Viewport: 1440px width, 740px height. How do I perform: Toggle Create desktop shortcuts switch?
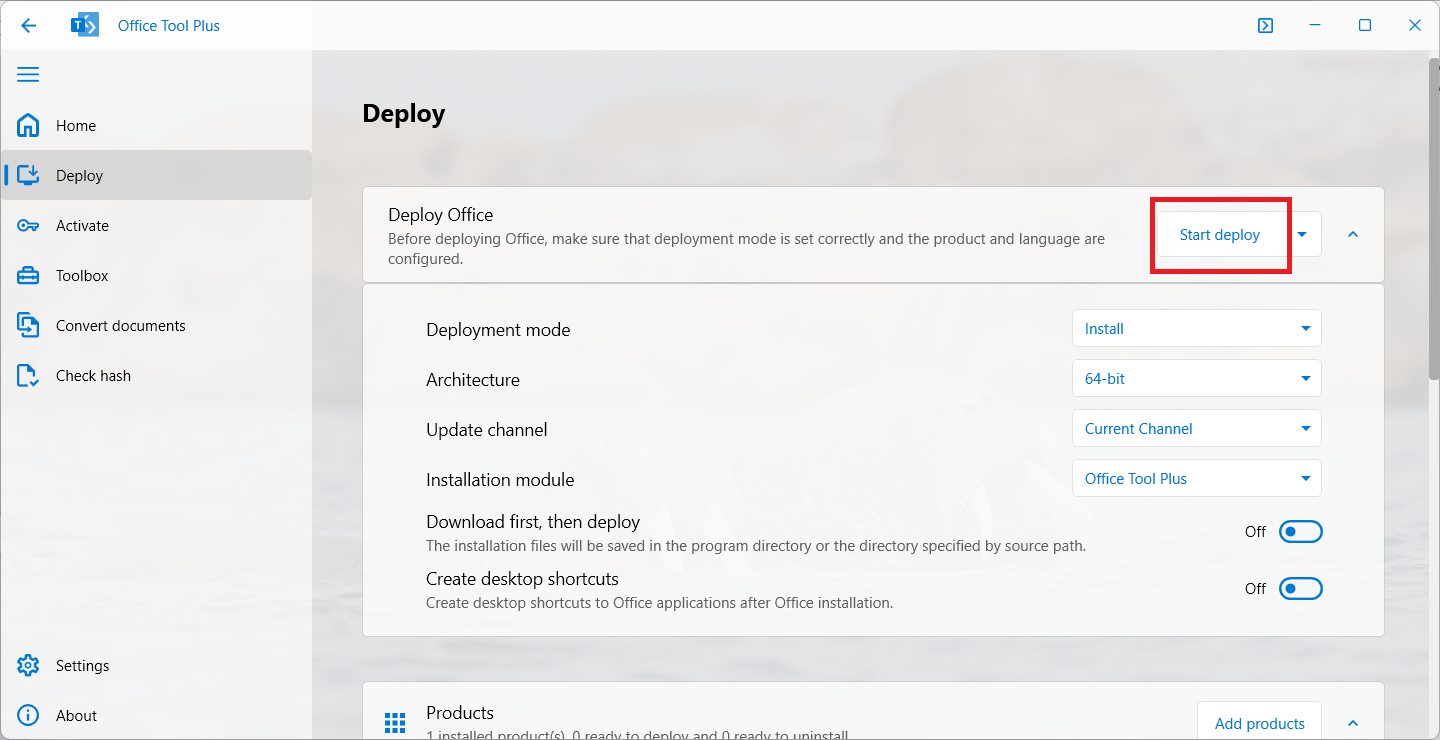[x=1301, y=589]
